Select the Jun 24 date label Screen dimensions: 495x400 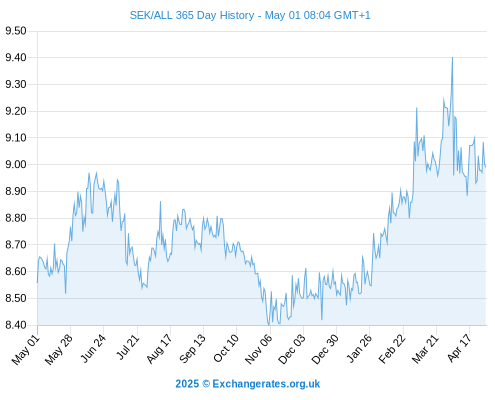click(93, 348)
